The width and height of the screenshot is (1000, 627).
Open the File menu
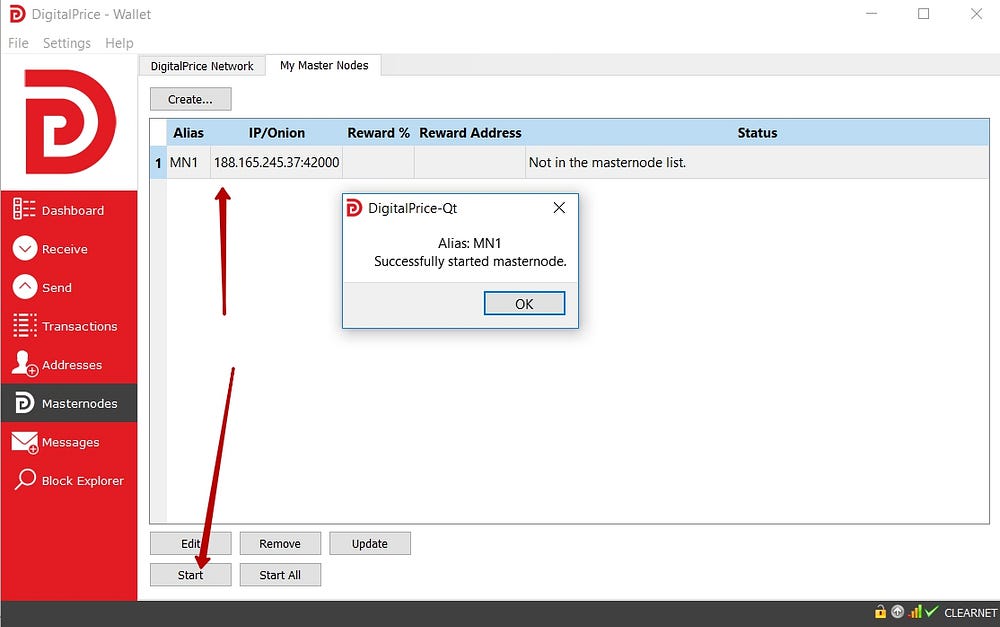(x=18, y=43)
